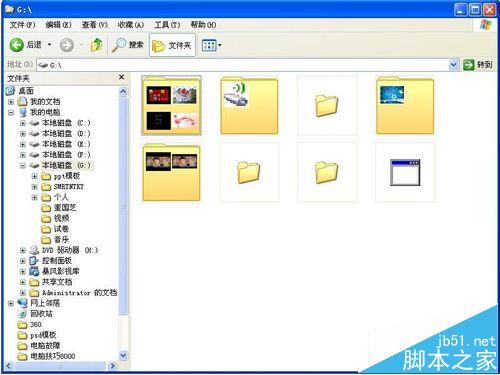Select 电脑故障 folder in tree
Screen dimensions: 500x375
point(45,346)
